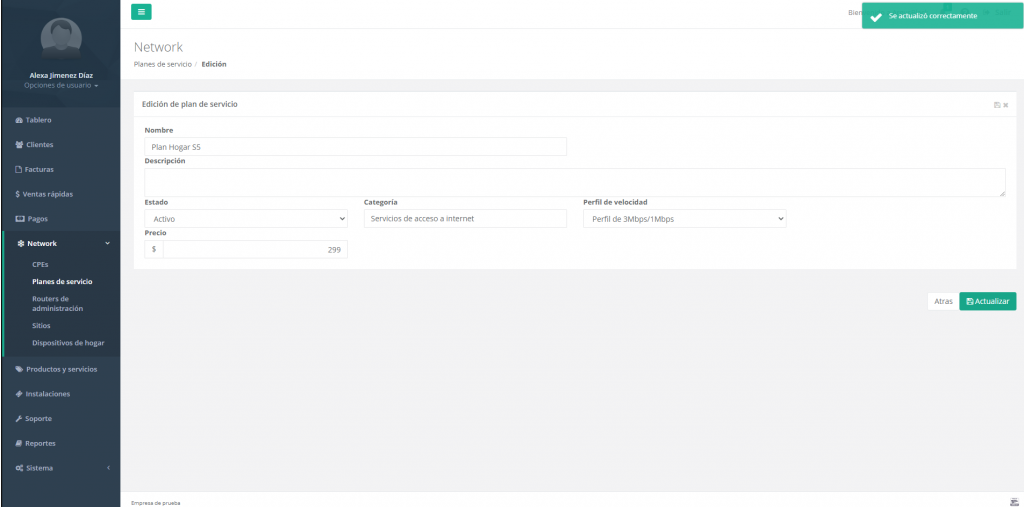The width and height of the screenshot is (1024, 507).
Task: Click the Planes de servicio breadcrumb link
Action: 163,65
